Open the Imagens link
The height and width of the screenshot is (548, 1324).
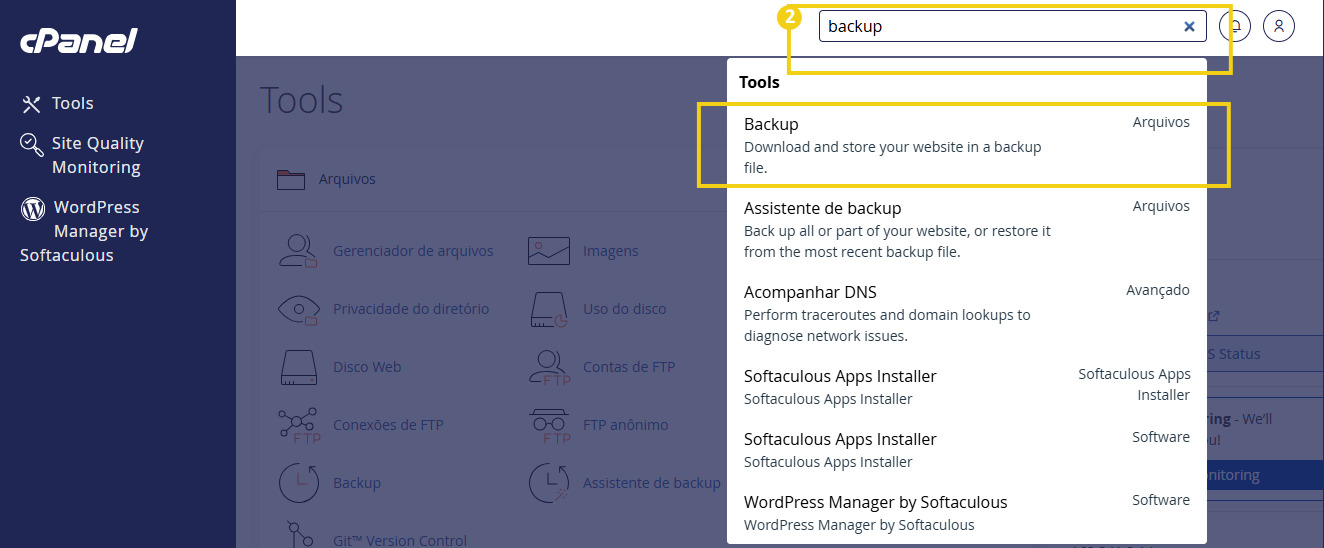(x=610, y=251)
